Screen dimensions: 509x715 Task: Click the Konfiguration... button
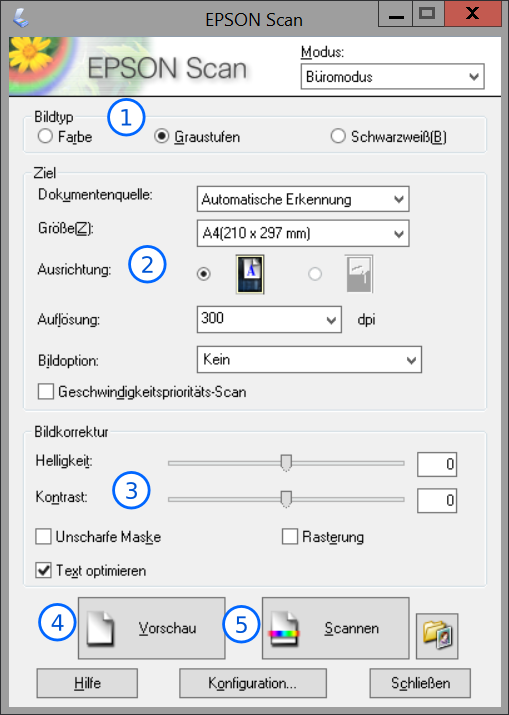(253, 683)
